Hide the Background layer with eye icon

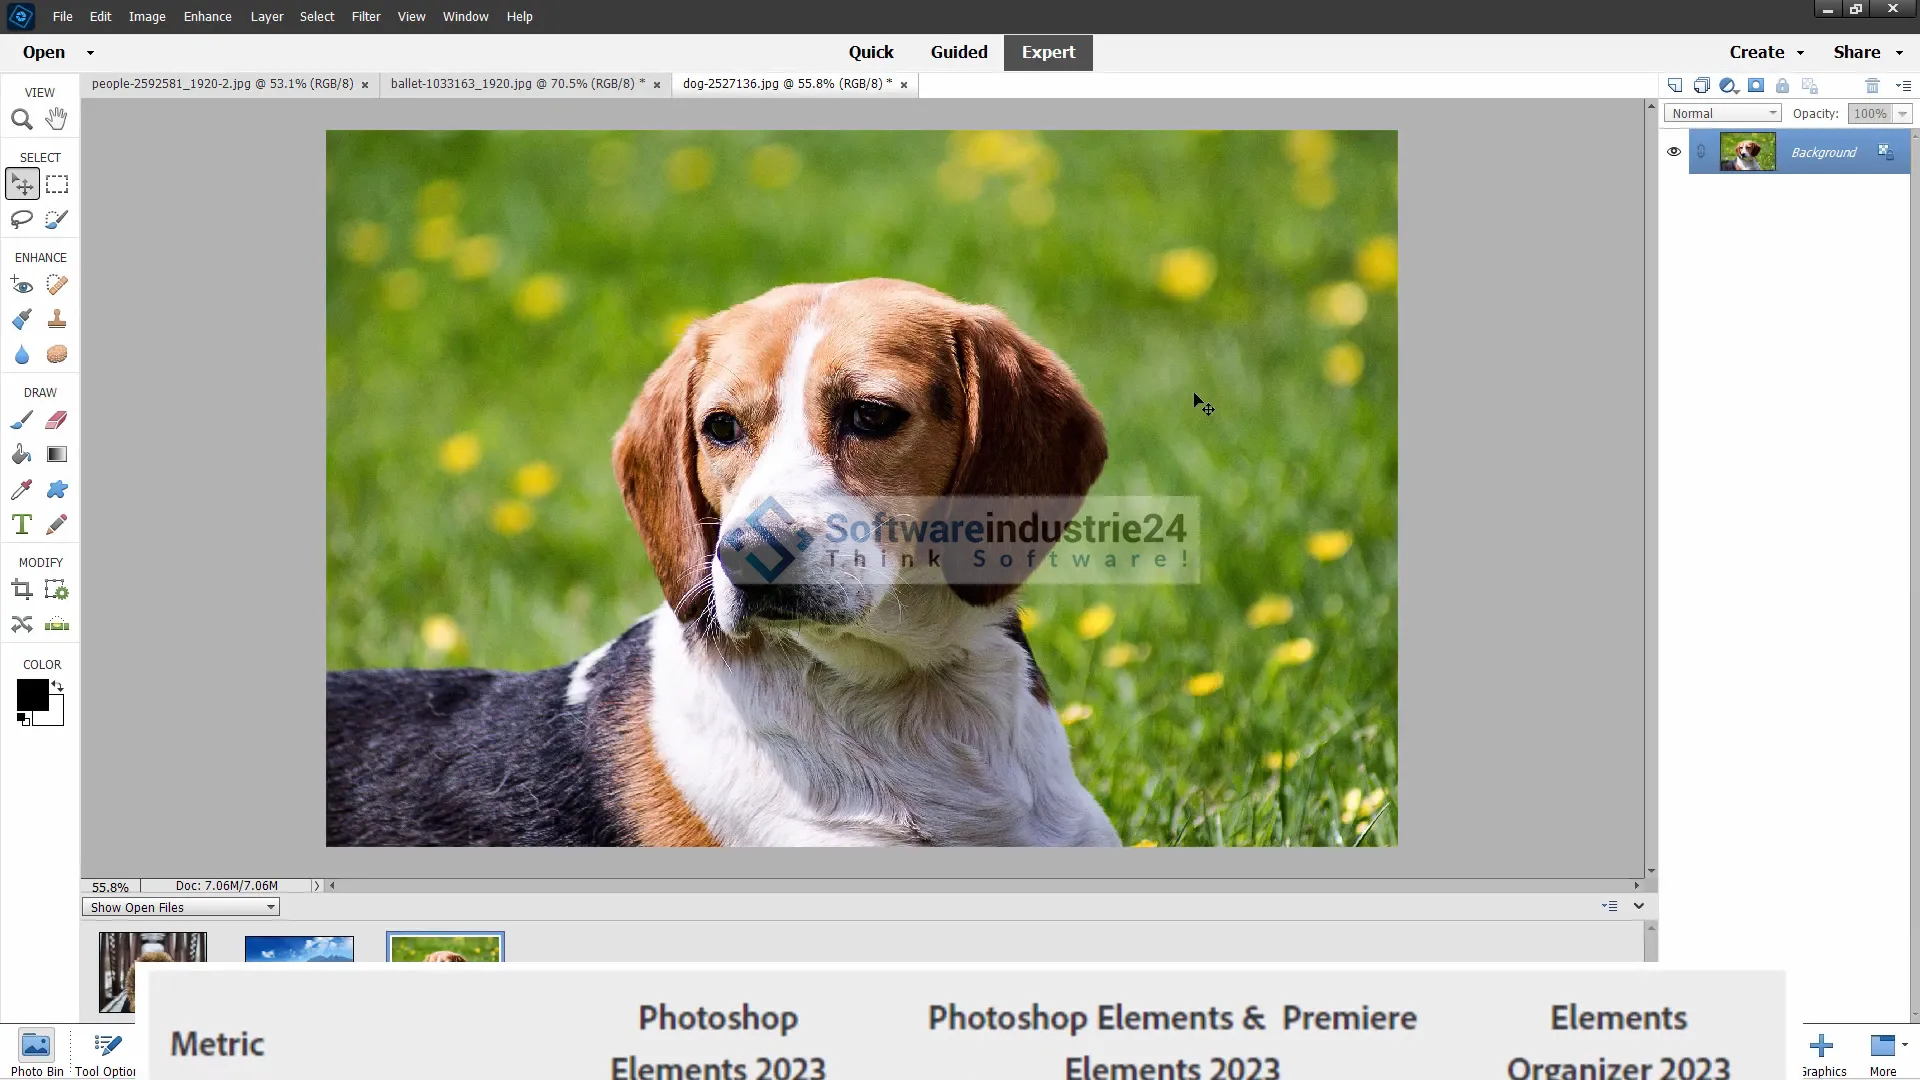1673,152
